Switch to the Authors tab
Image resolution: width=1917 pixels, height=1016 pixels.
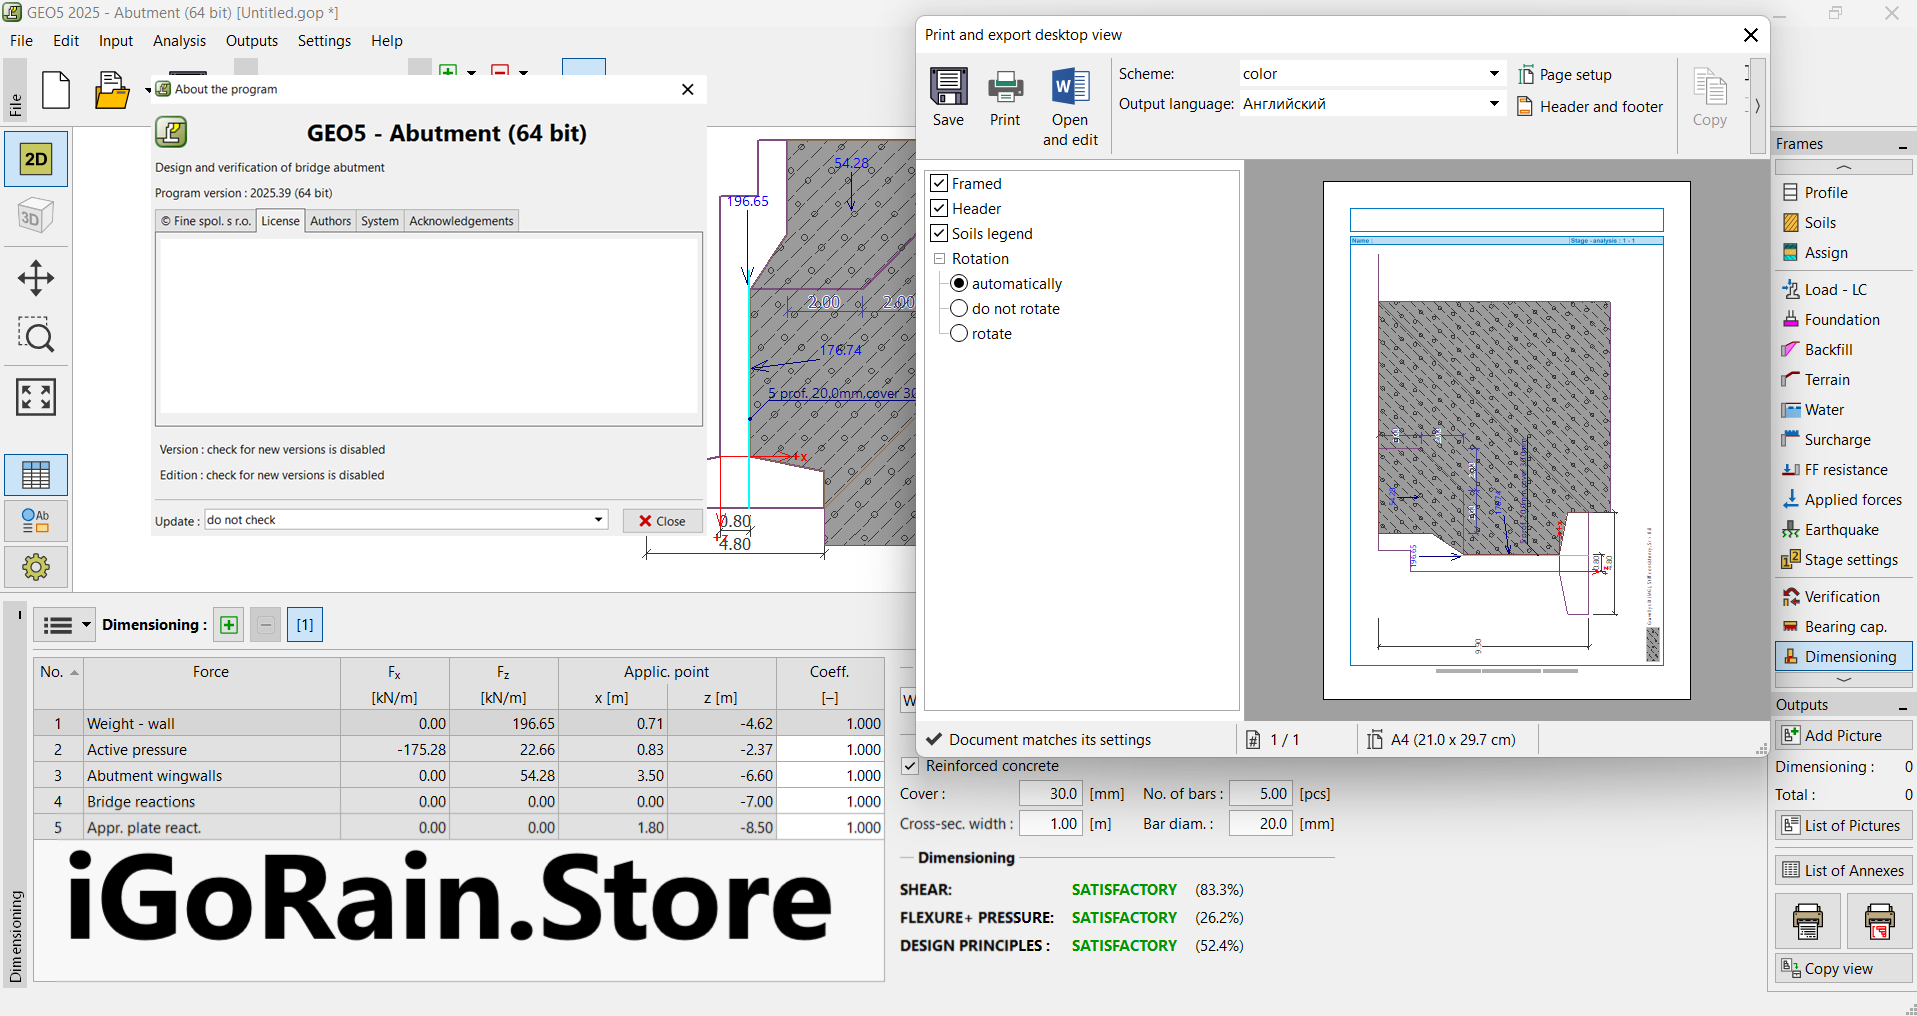[330, 221]
